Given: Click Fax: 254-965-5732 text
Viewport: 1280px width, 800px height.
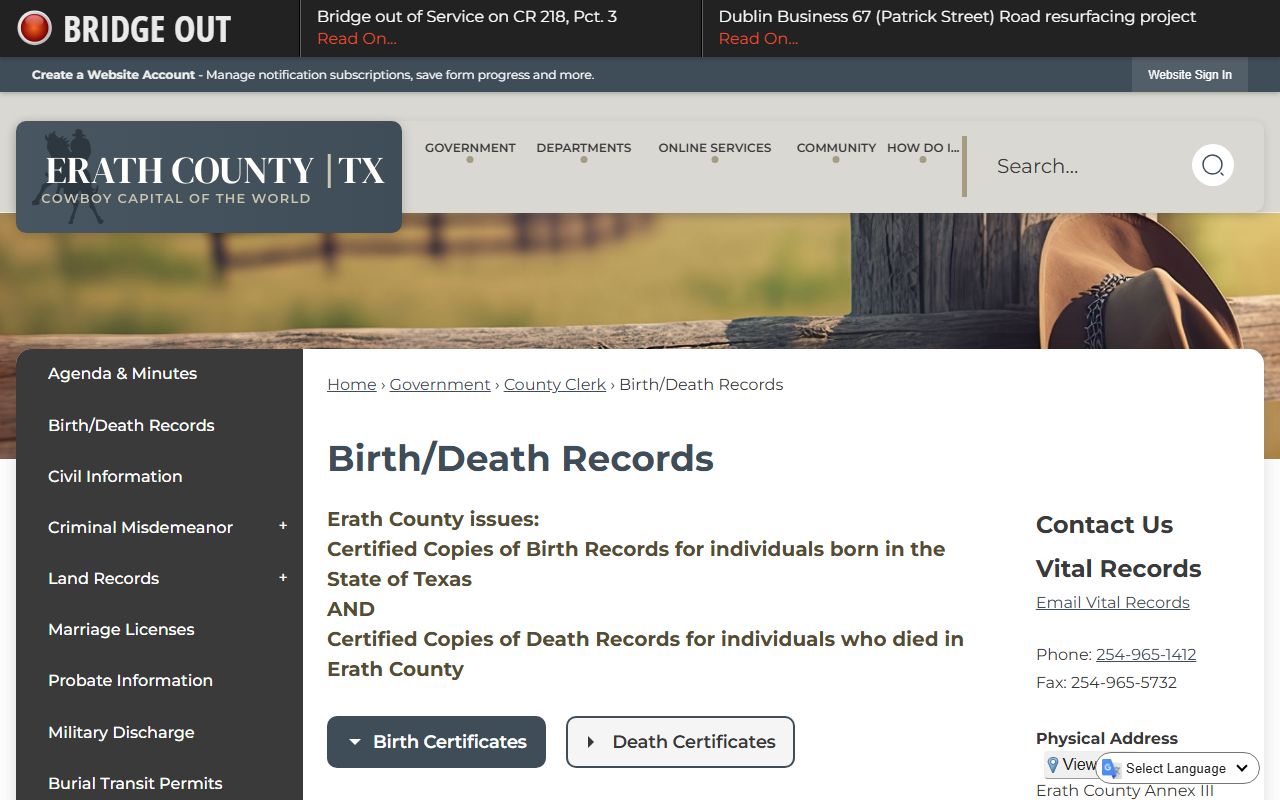Looking at the screenshot, I should click(x=1106, y=682).
